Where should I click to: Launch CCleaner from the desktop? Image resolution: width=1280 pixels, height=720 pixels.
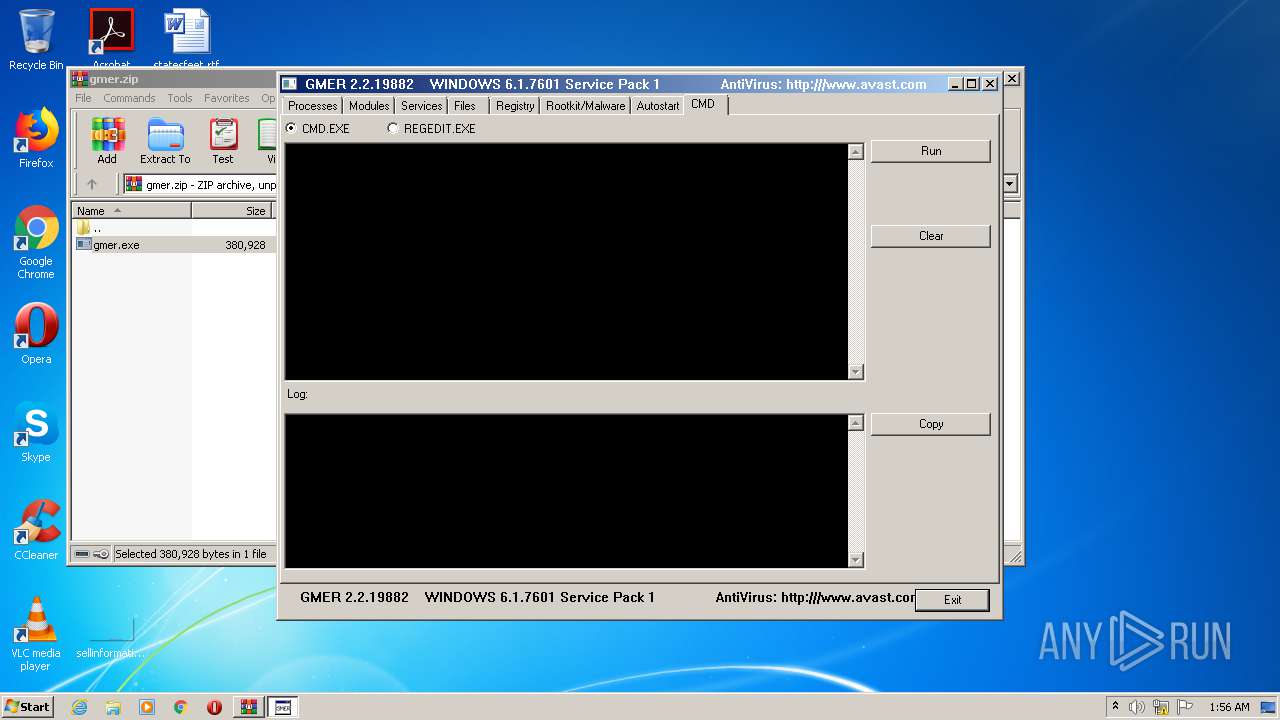[x=36, y=530]
